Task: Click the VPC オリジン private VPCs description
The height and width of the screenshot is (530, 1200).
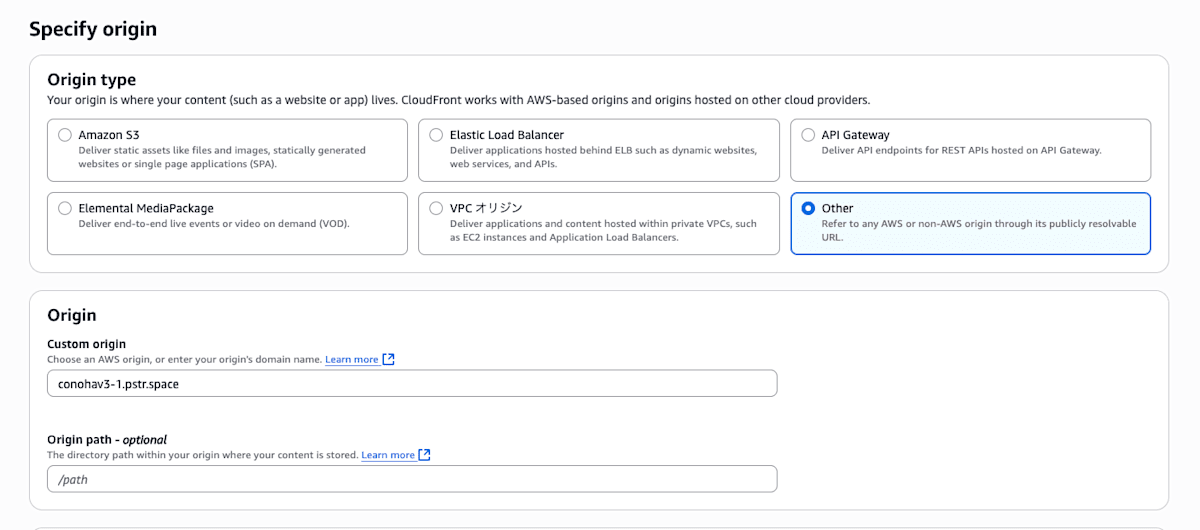Action: [603, 231]
